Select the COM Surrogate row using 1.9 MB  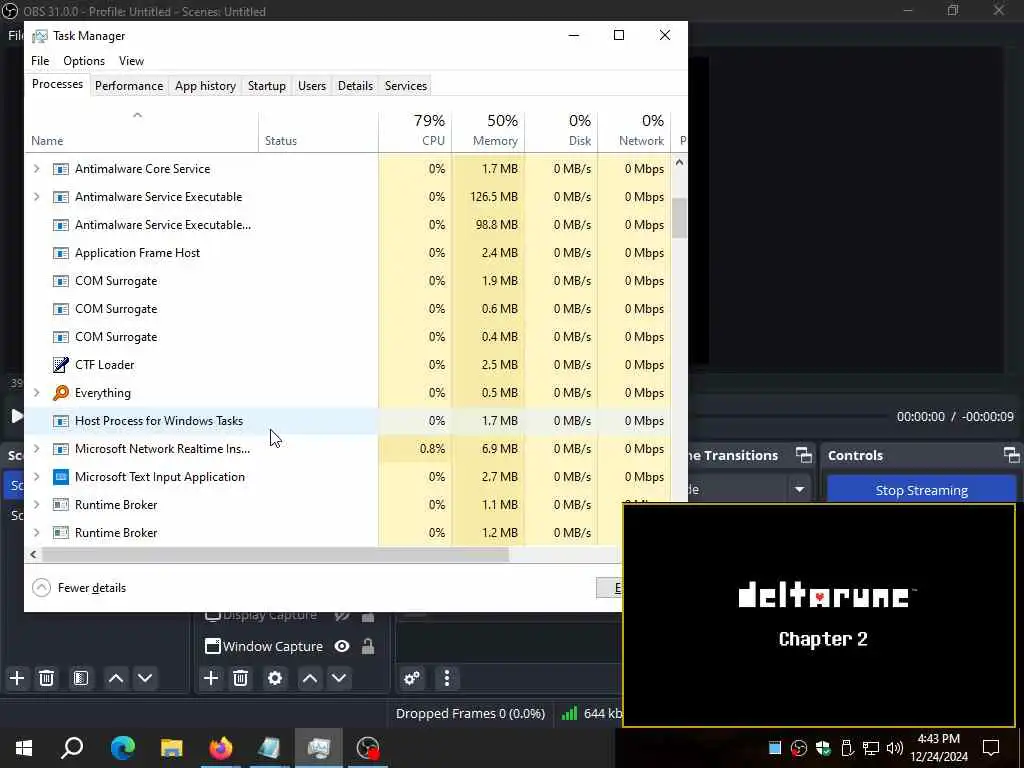[347, 281]
